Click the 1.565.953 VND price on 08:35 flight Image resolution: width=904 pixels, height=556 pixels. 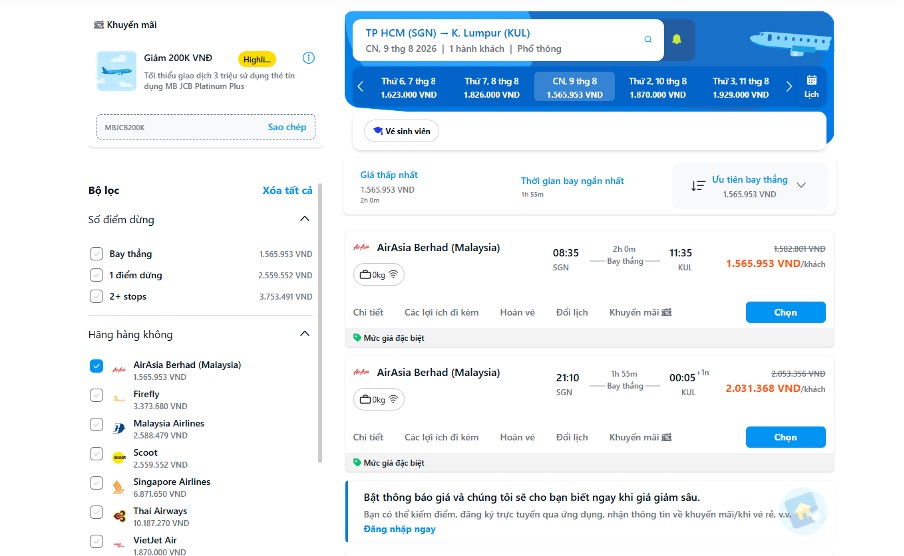(x=763, y=264)
